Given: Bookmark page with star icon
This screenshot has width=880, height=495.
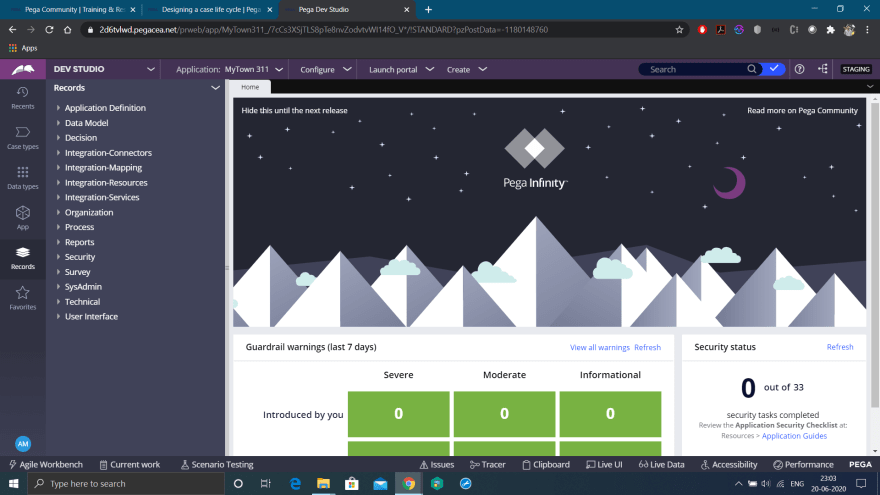Looking at the screenshot, I should [679, 30].
